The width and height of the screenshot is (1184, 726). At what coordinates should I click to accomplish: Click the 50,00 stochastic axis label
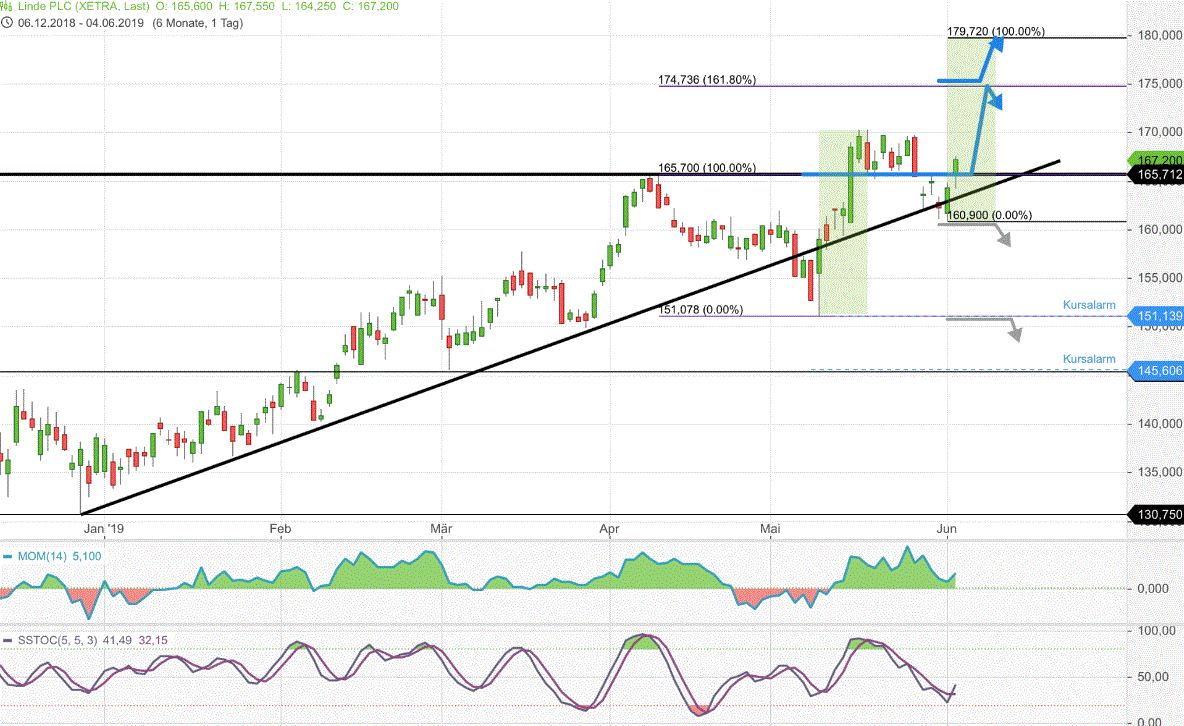(1154, 677)
